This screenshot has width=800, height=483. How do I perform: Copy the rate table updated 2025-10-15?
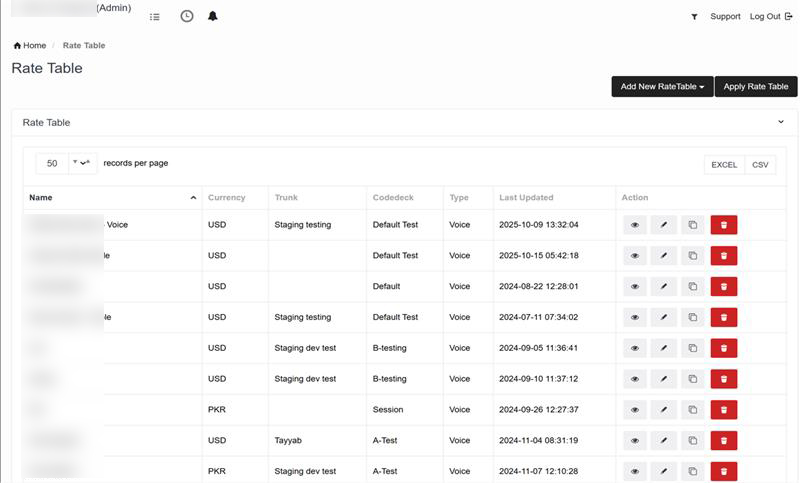point(692,256)
